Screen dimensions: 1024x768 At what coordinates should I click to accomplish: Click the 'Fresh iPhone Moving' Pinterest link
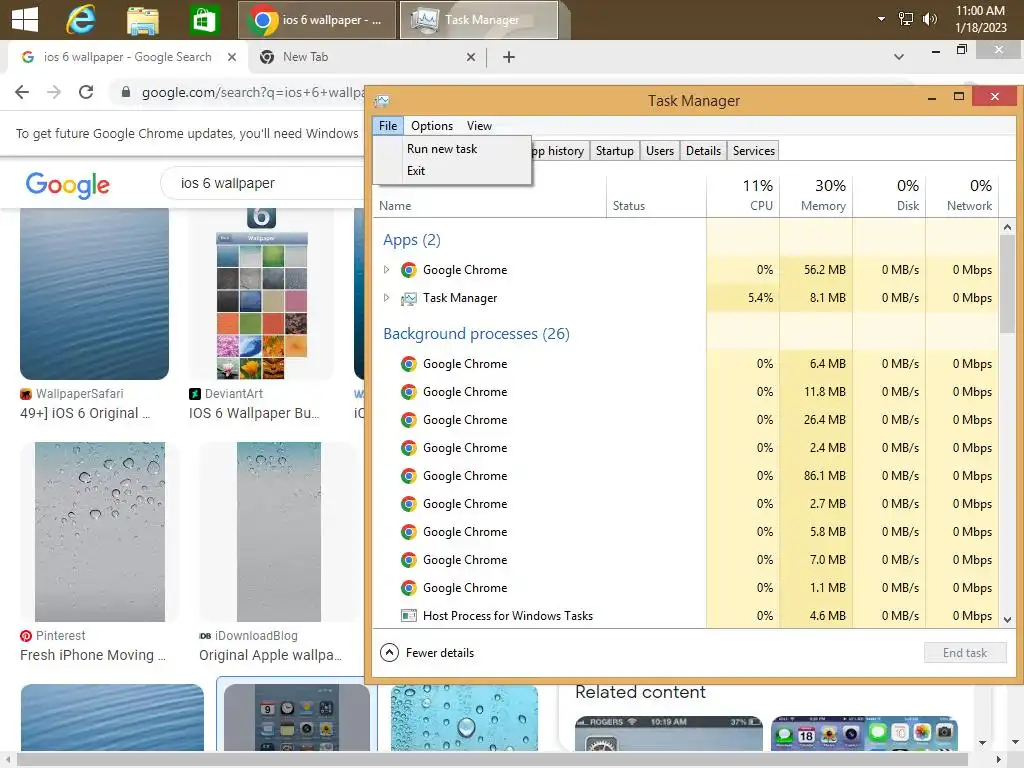(x=93, y=655)
